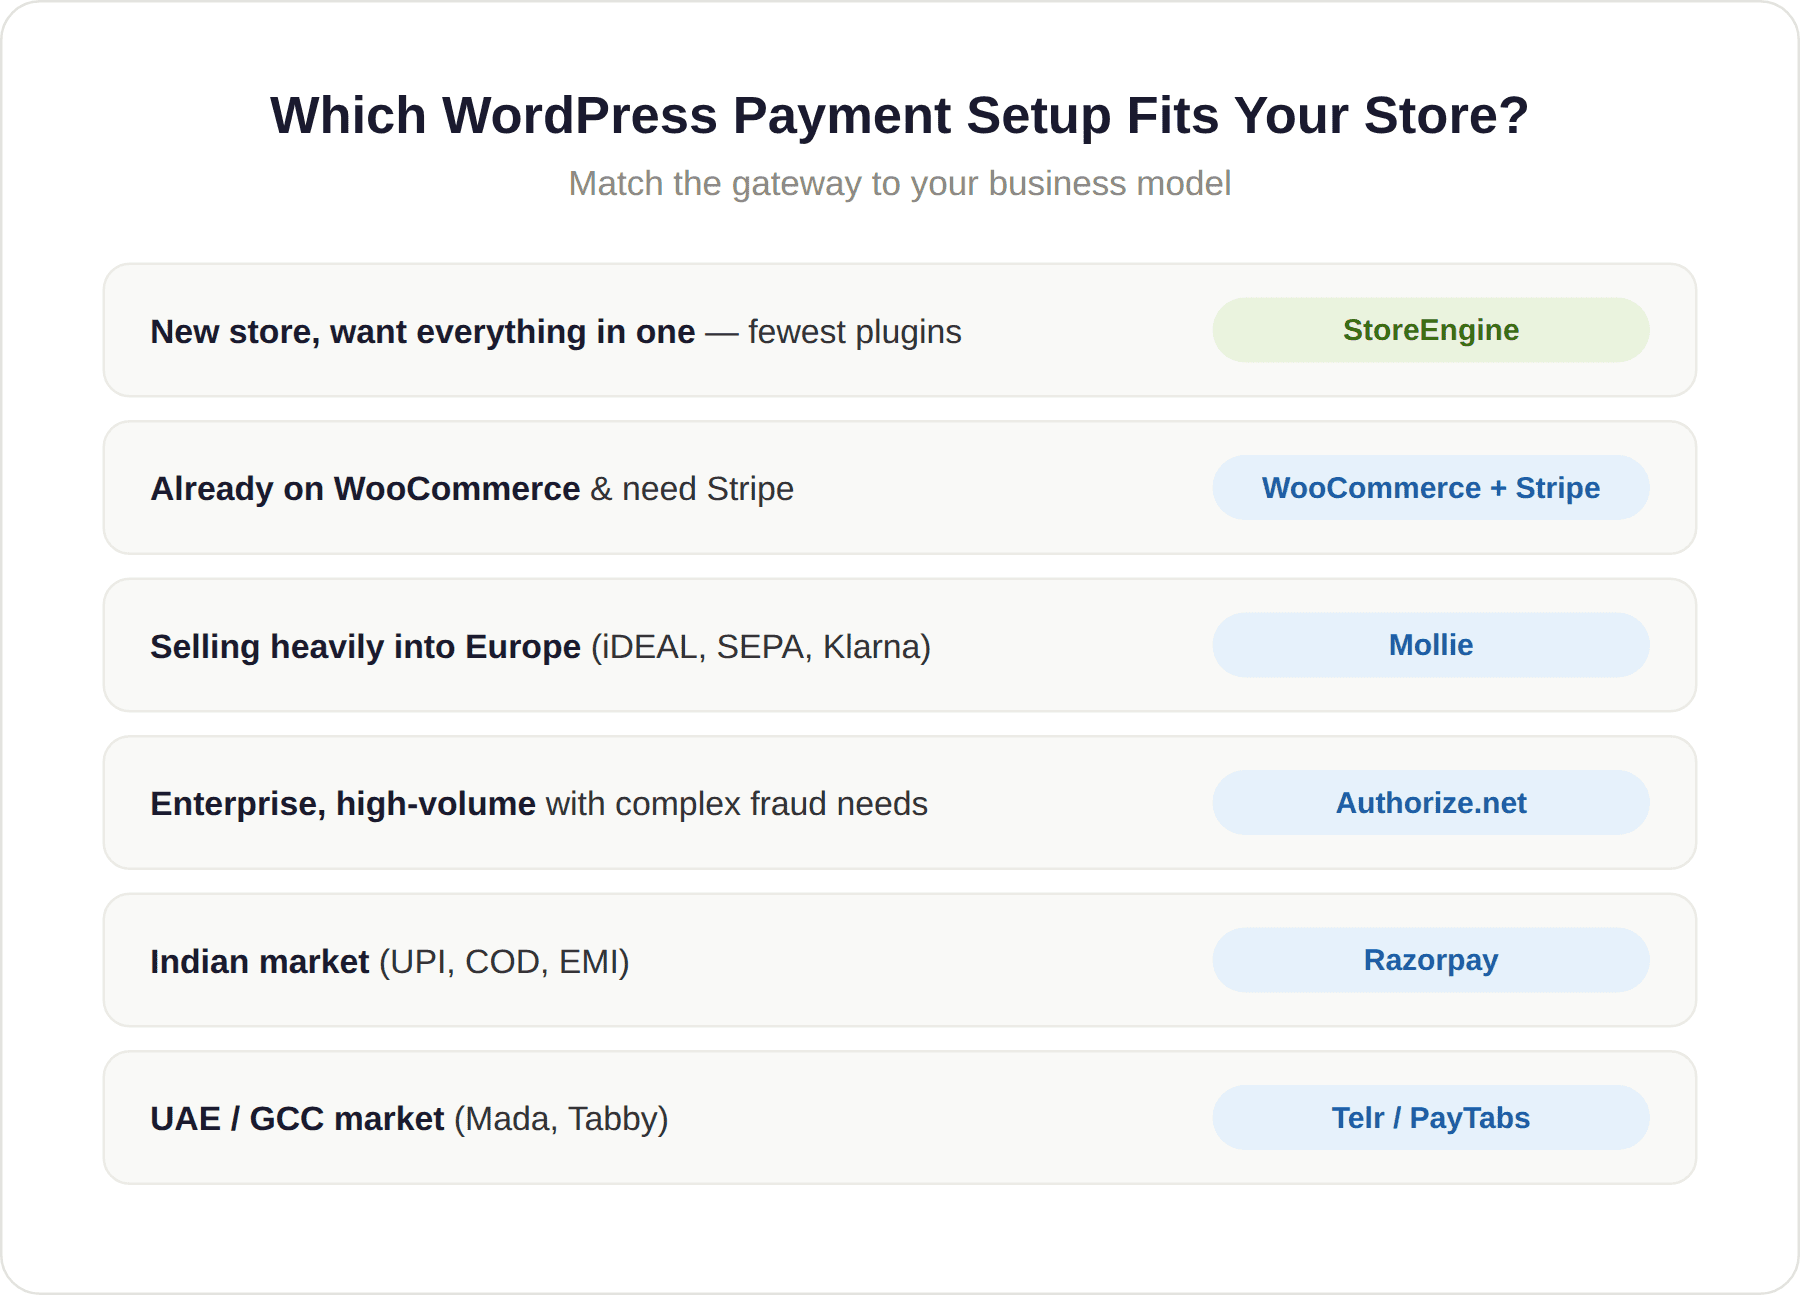Screen dimensions: 1800x1295
Task: Click the text 'Enterprise, high-volume with complex fraud needs'
Action: pos(539,804)
